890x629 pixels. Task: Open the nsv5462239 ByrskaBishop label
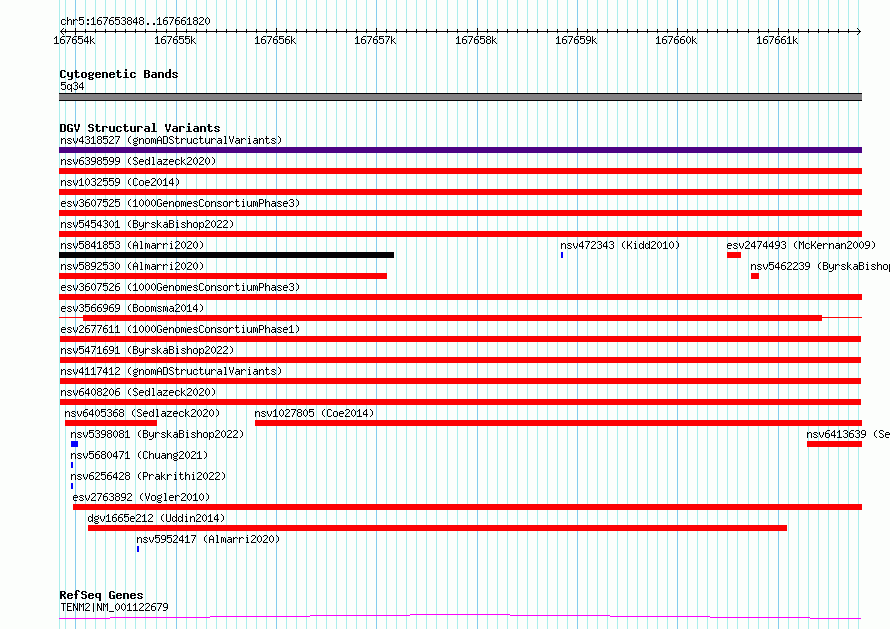[820, 266]
